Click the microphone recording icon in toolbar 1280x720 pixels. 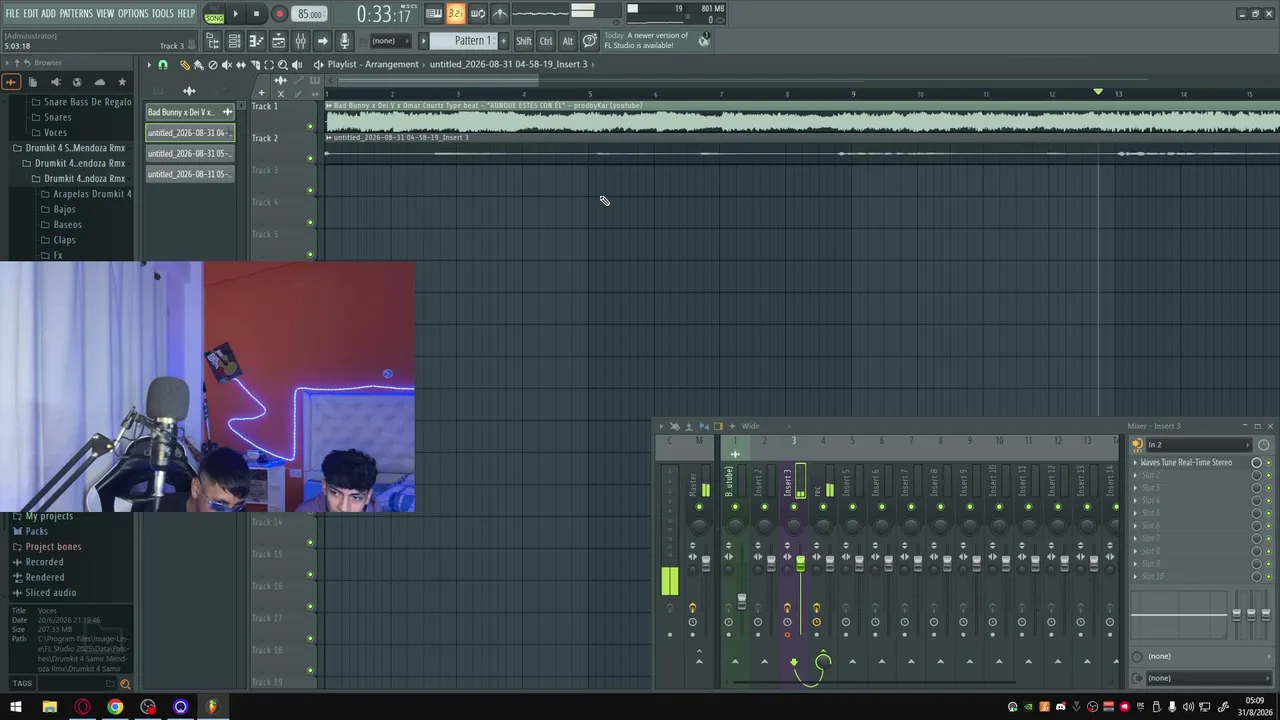point(344,41)
